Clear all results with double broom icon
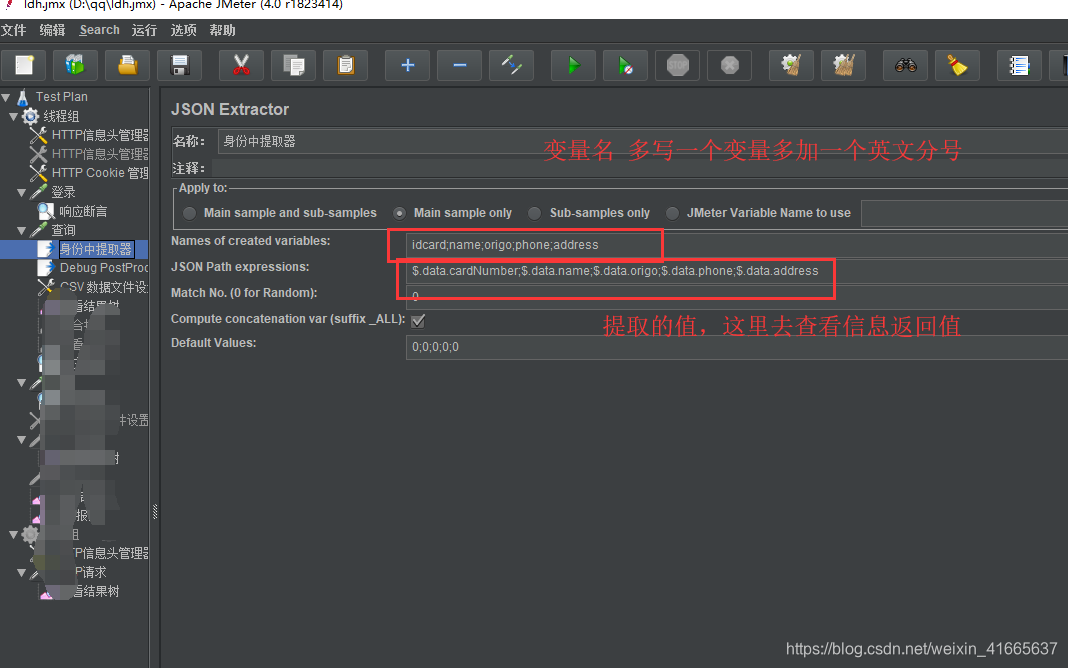This screenshot has width=1068, height=668. pyautogui.click(x=843, y=65)
